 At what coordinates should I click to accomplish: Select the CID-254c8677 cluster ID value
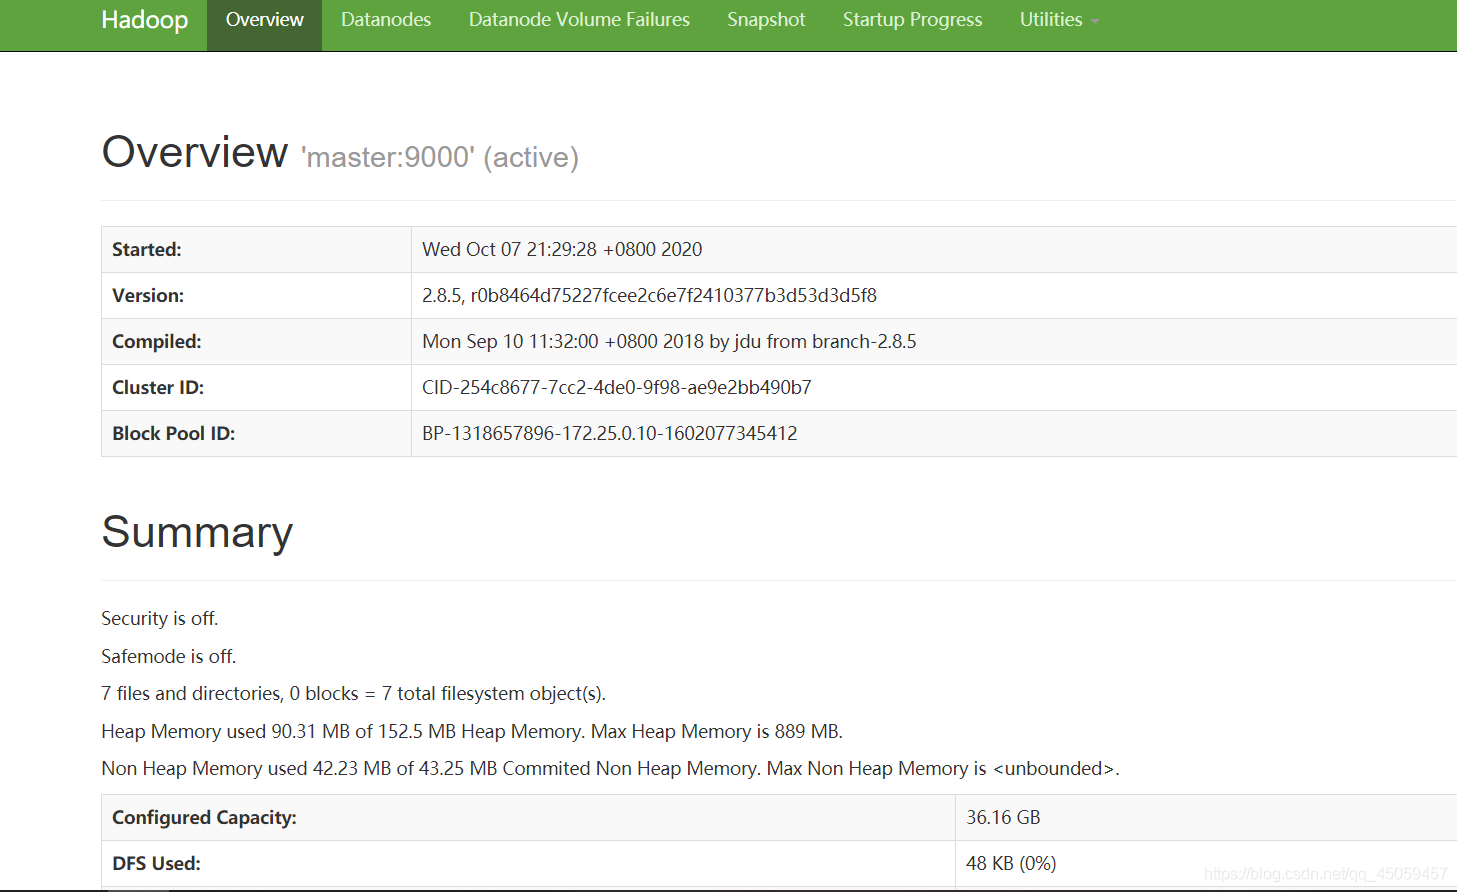[x=617, y=388]
